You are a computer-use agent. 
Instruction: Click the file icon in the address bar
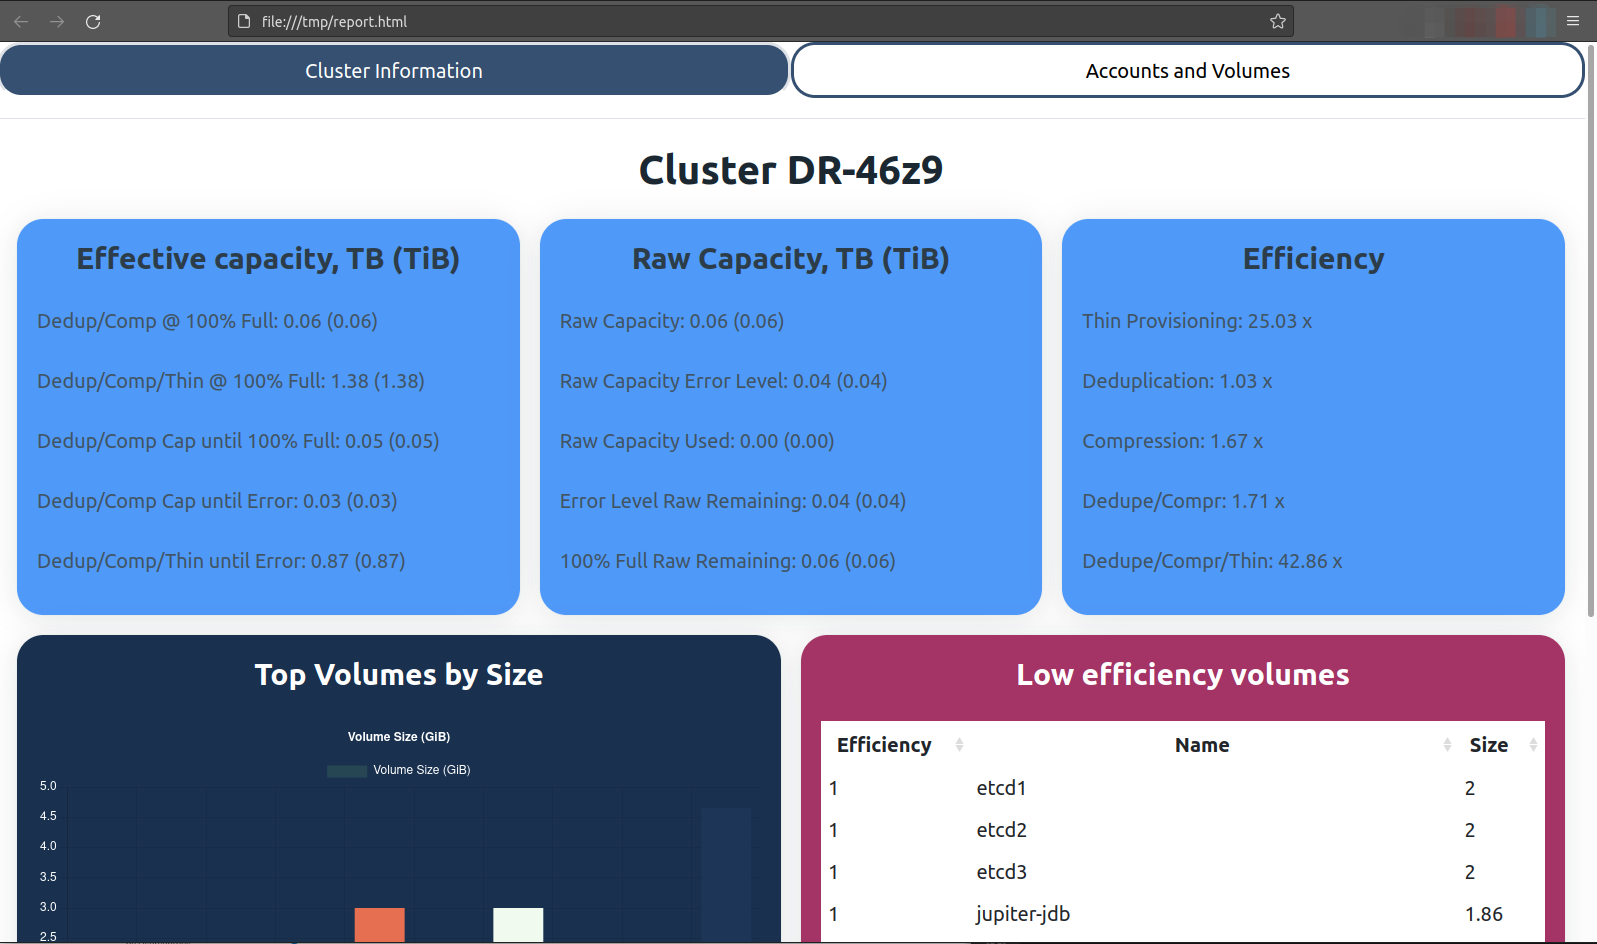tap(244, 21)
